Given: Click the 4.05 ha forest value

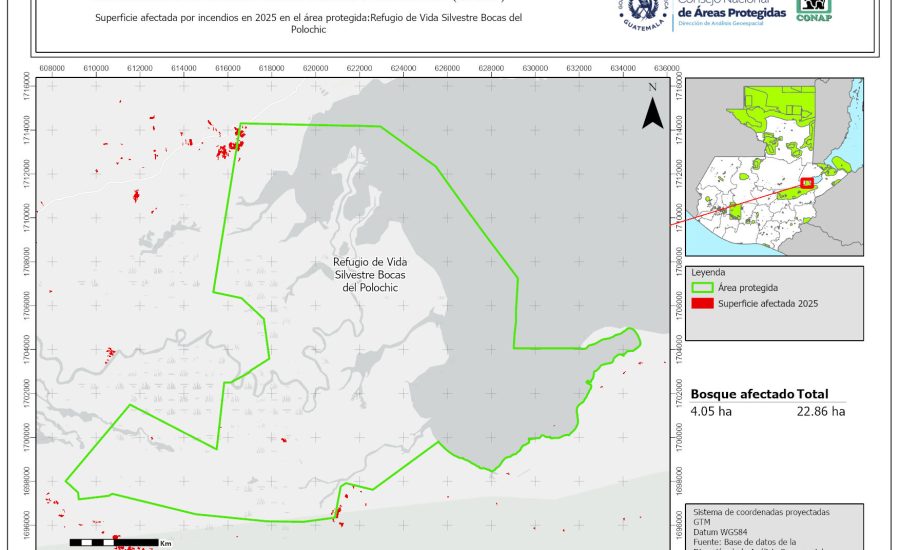Looking at the screenshot, I should pyautogui.click(x=710, y=411).
